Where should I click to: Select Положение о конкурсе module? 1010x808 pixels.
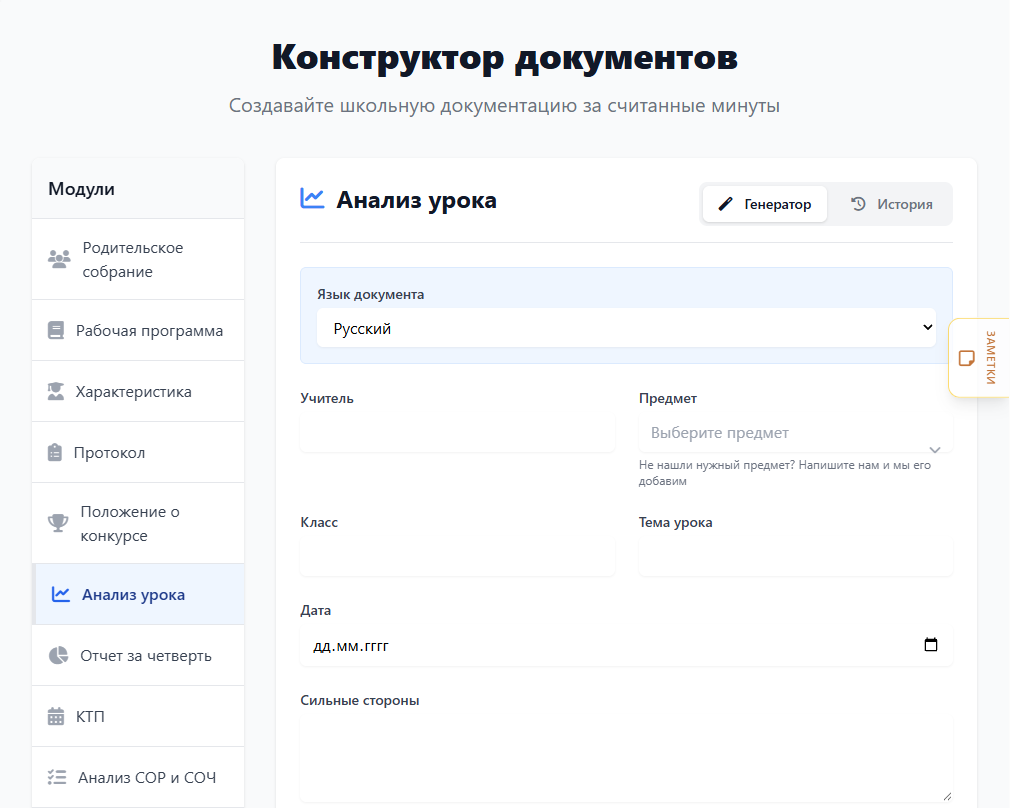[138, 523]
